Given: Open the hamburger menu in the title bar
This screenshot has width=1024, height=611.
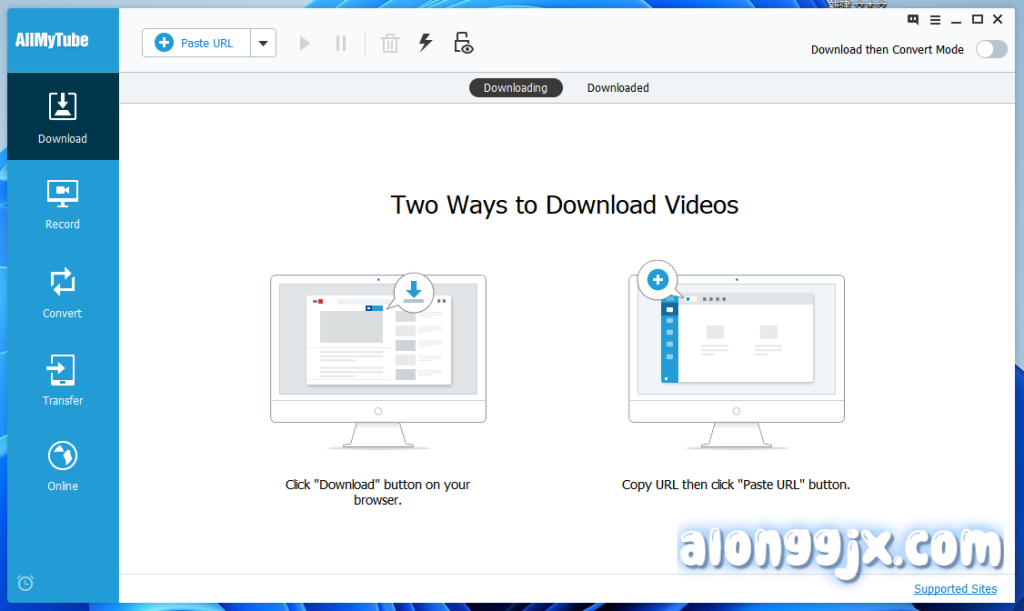Looking at the screenshot, I should [935, 19].
